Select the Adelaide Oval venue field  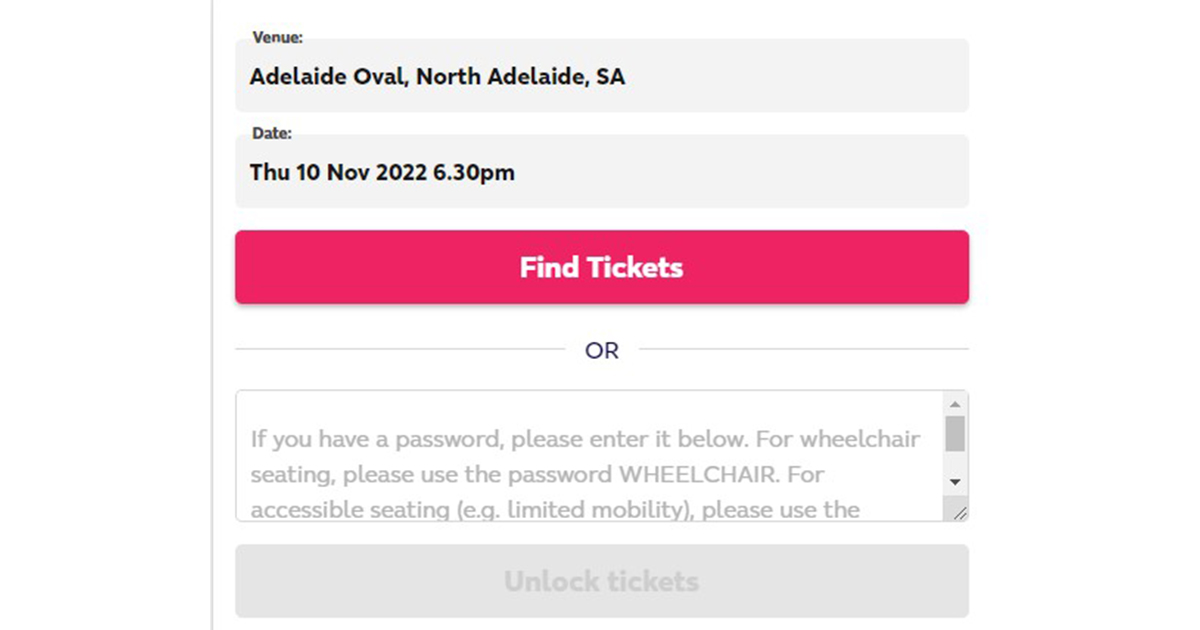(601, 76)
